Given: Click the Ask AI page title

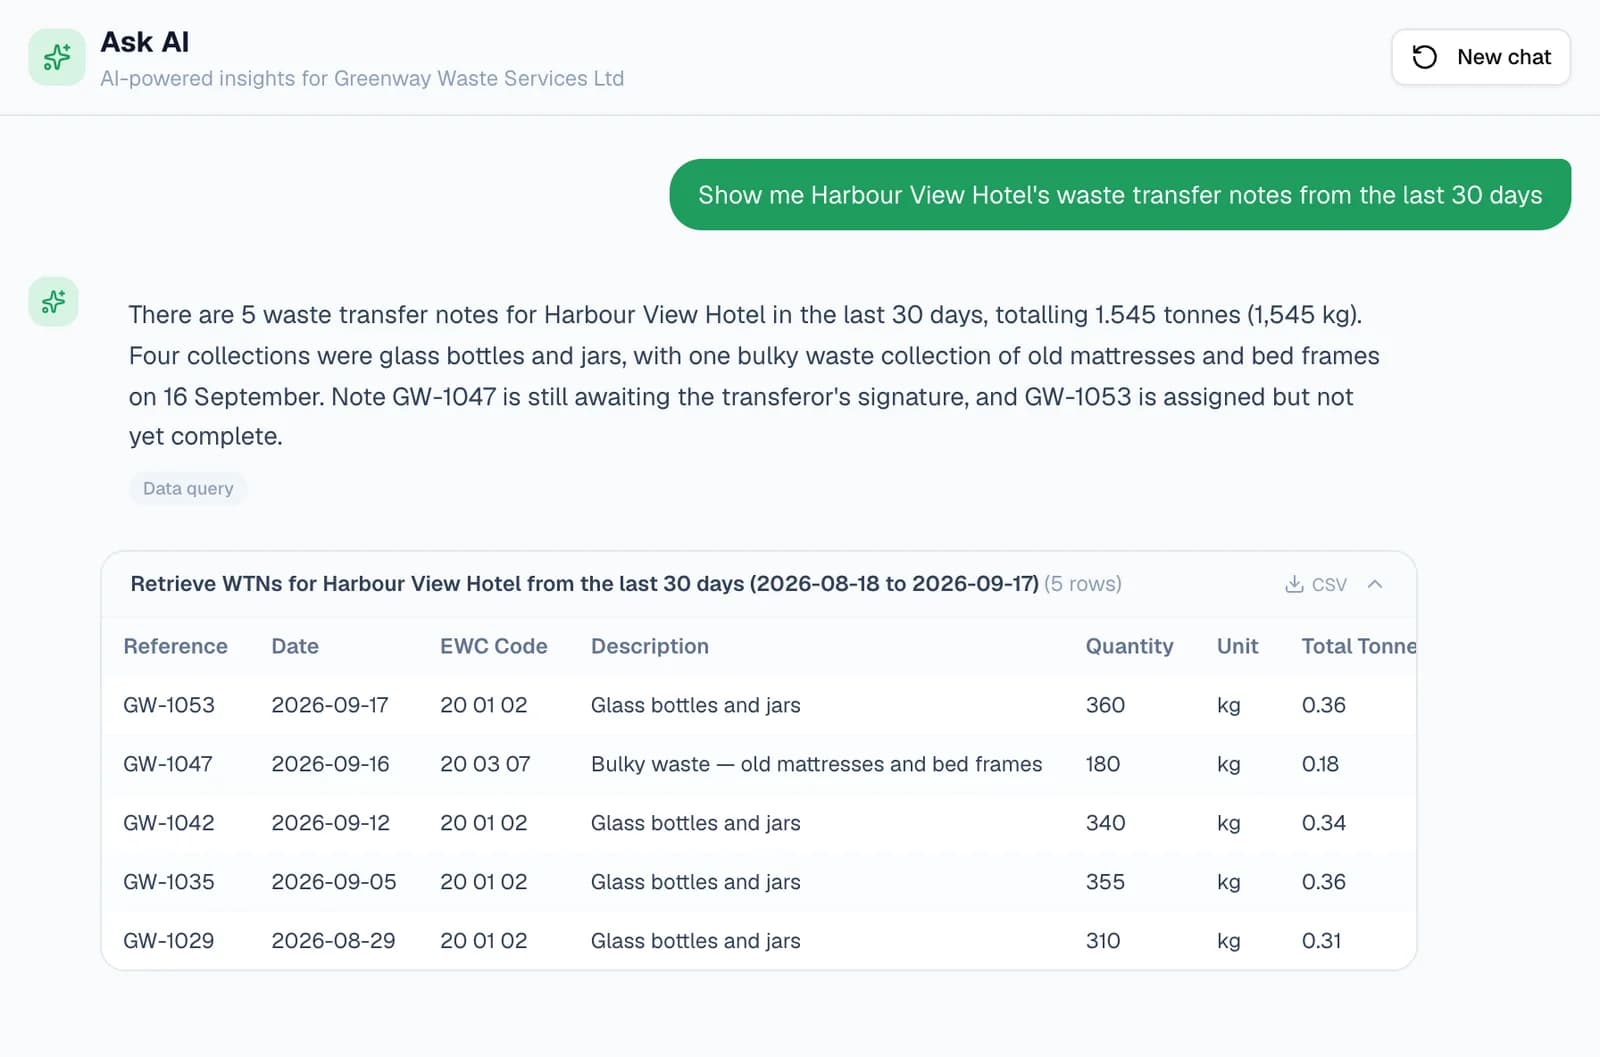Looking at the screenshot, I should (145, 42).
